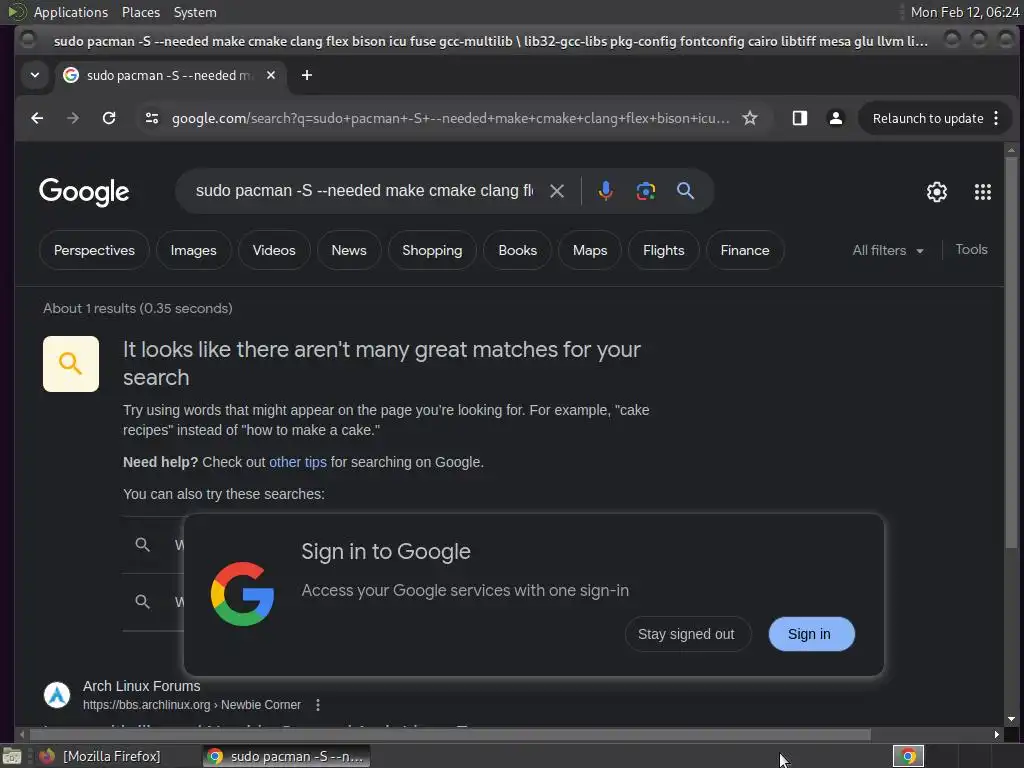Submit search using the magnifier icon

[685, 191]
